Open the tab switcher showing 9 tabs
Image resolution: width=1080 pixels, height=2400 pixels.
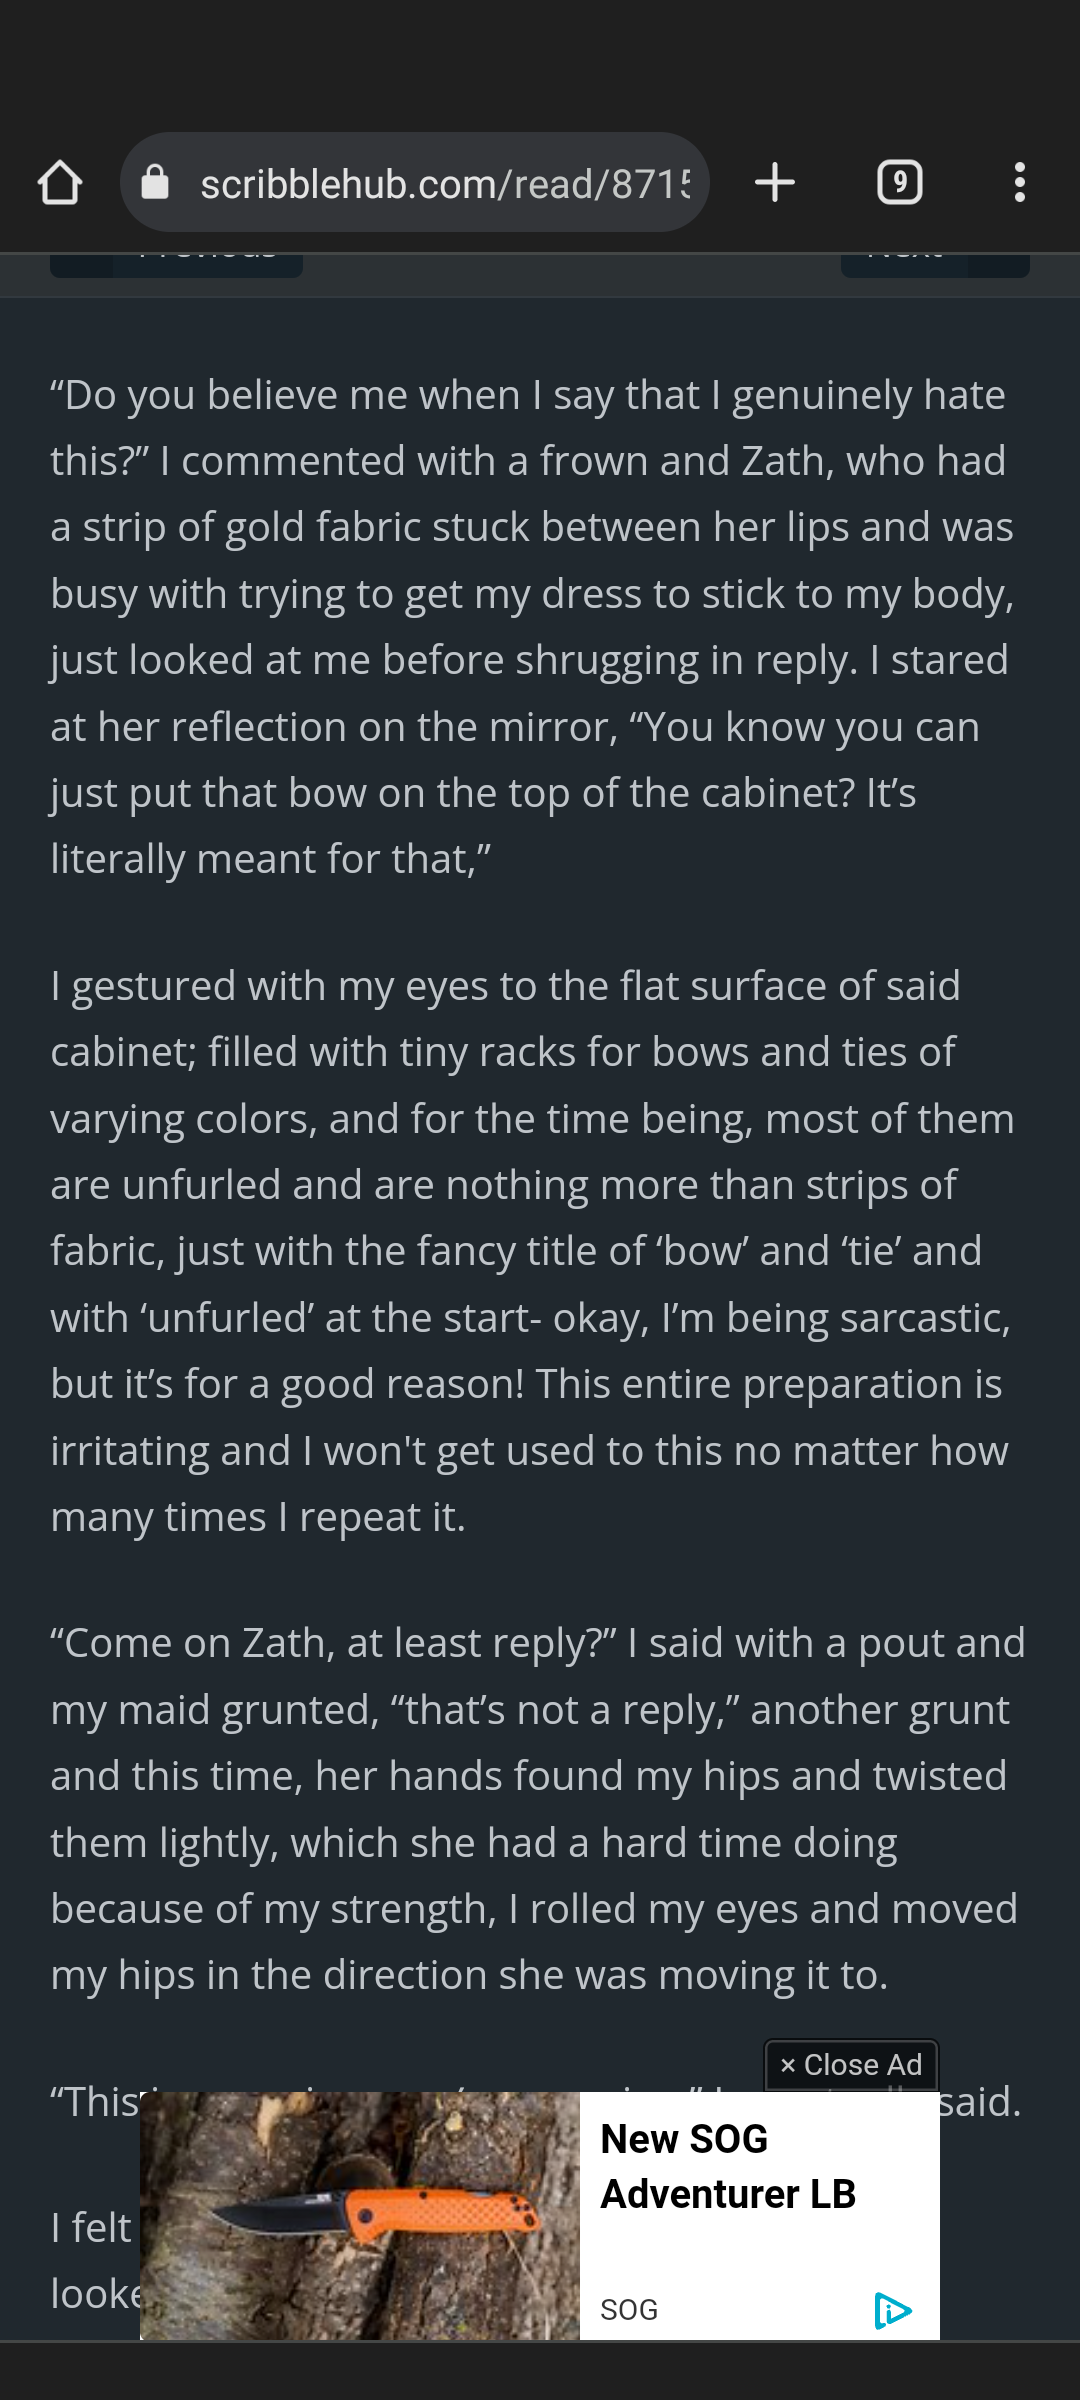click(x=899, y=183)
